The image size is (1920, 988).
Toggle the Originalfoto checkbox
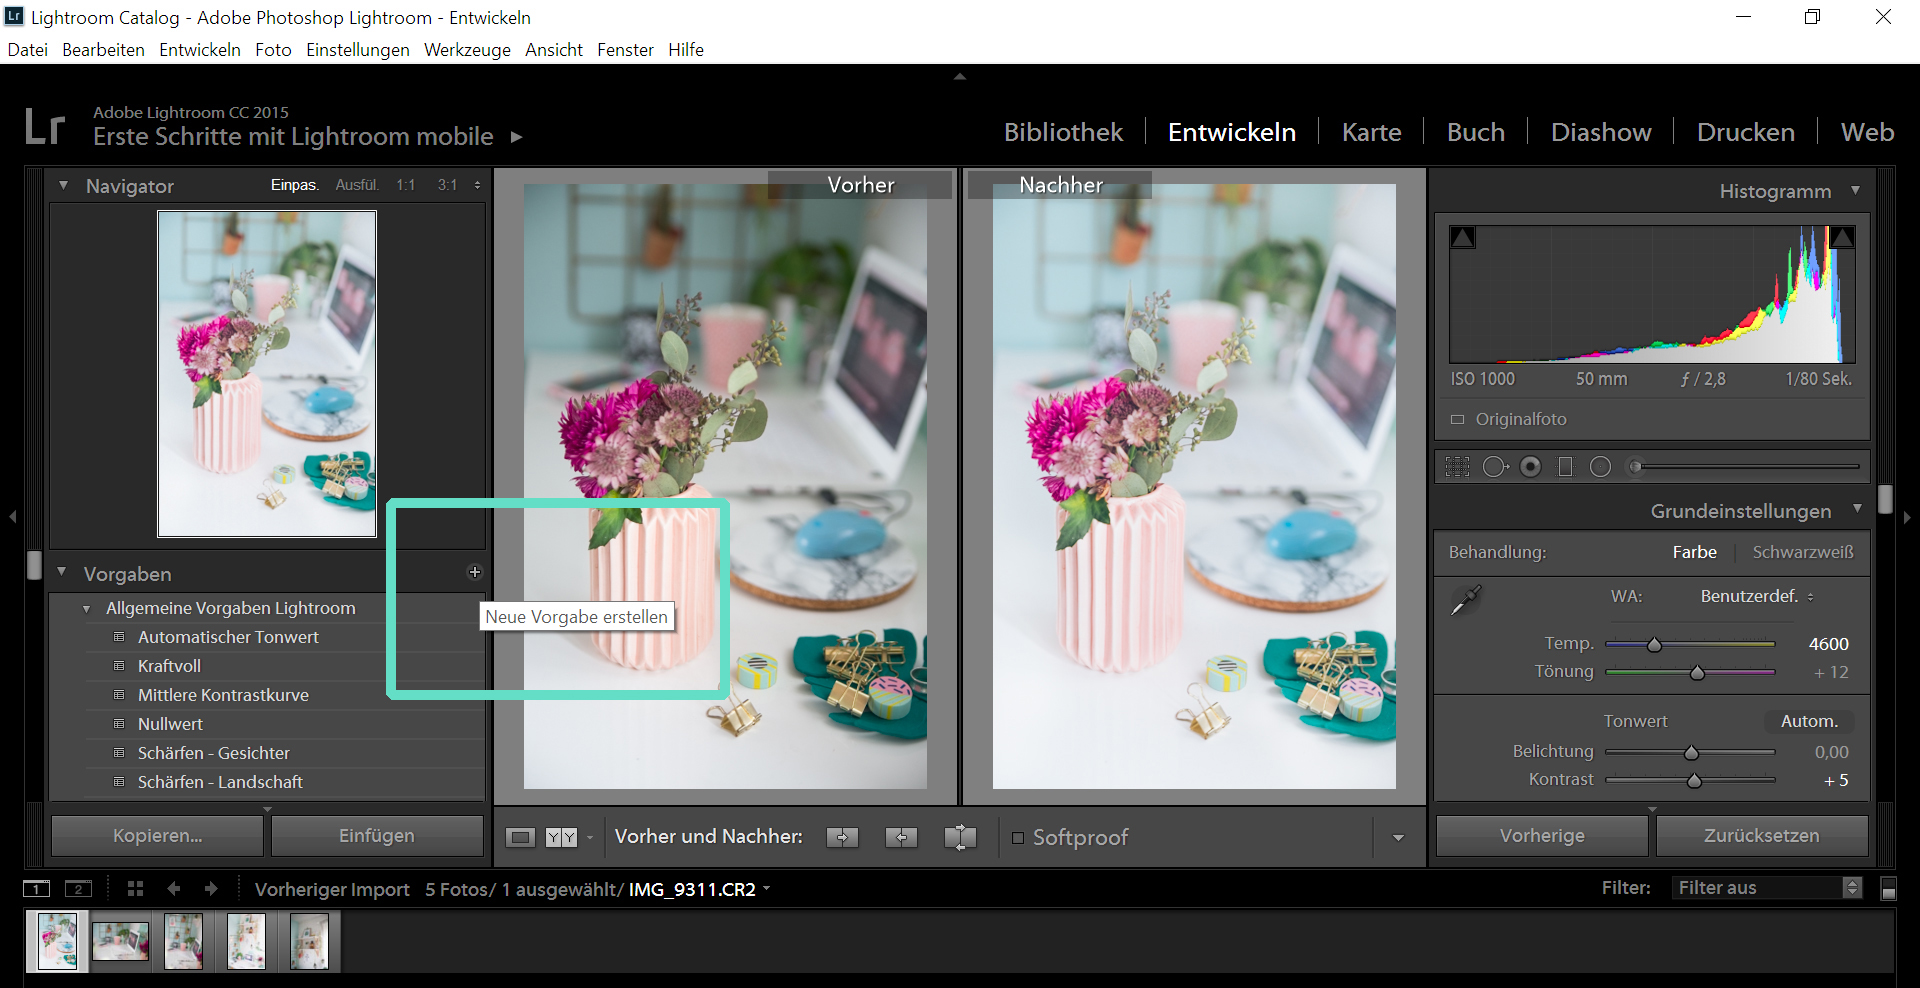pos(1458,420)
